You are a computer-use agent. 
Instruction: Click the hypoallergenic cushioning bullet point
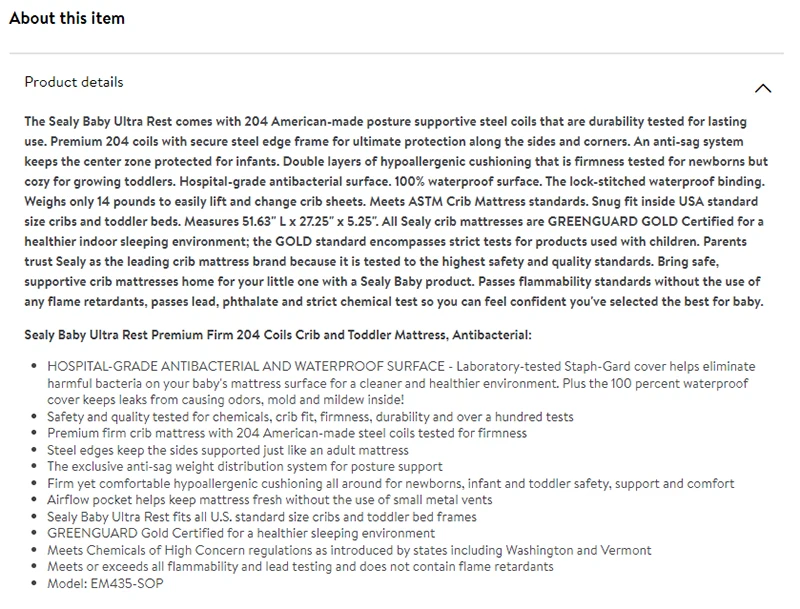(390, 484)
